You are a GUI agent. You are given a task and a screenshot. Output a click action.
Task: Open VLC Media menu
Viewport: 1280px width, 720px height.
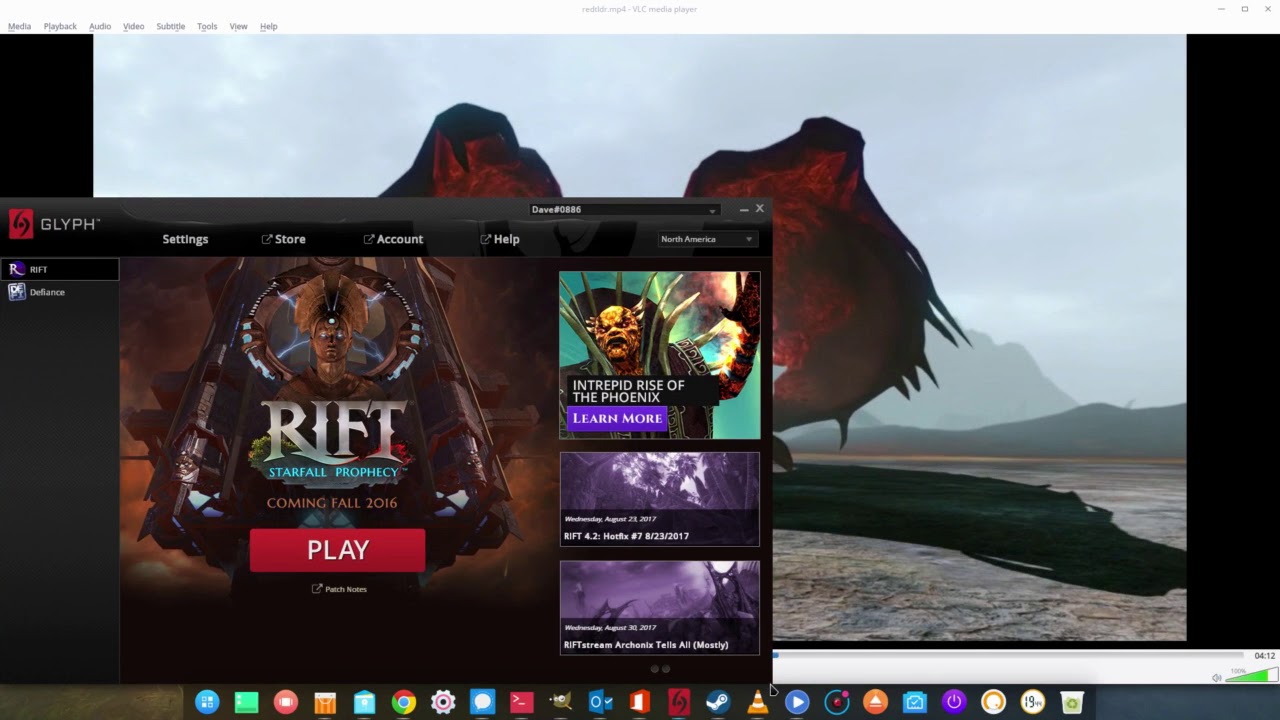19,26
